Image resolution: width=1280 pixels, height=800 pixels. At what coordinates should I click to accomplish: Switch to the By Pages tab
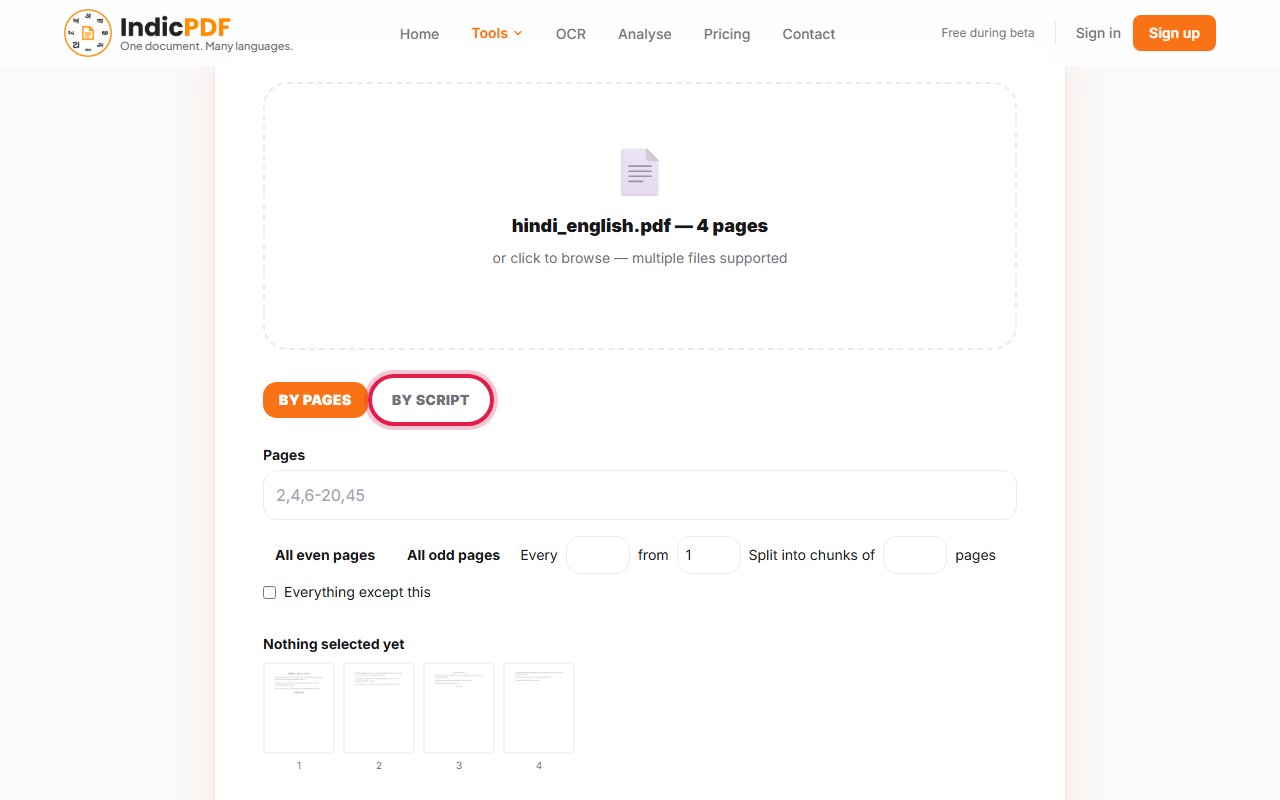coord(315,400)
